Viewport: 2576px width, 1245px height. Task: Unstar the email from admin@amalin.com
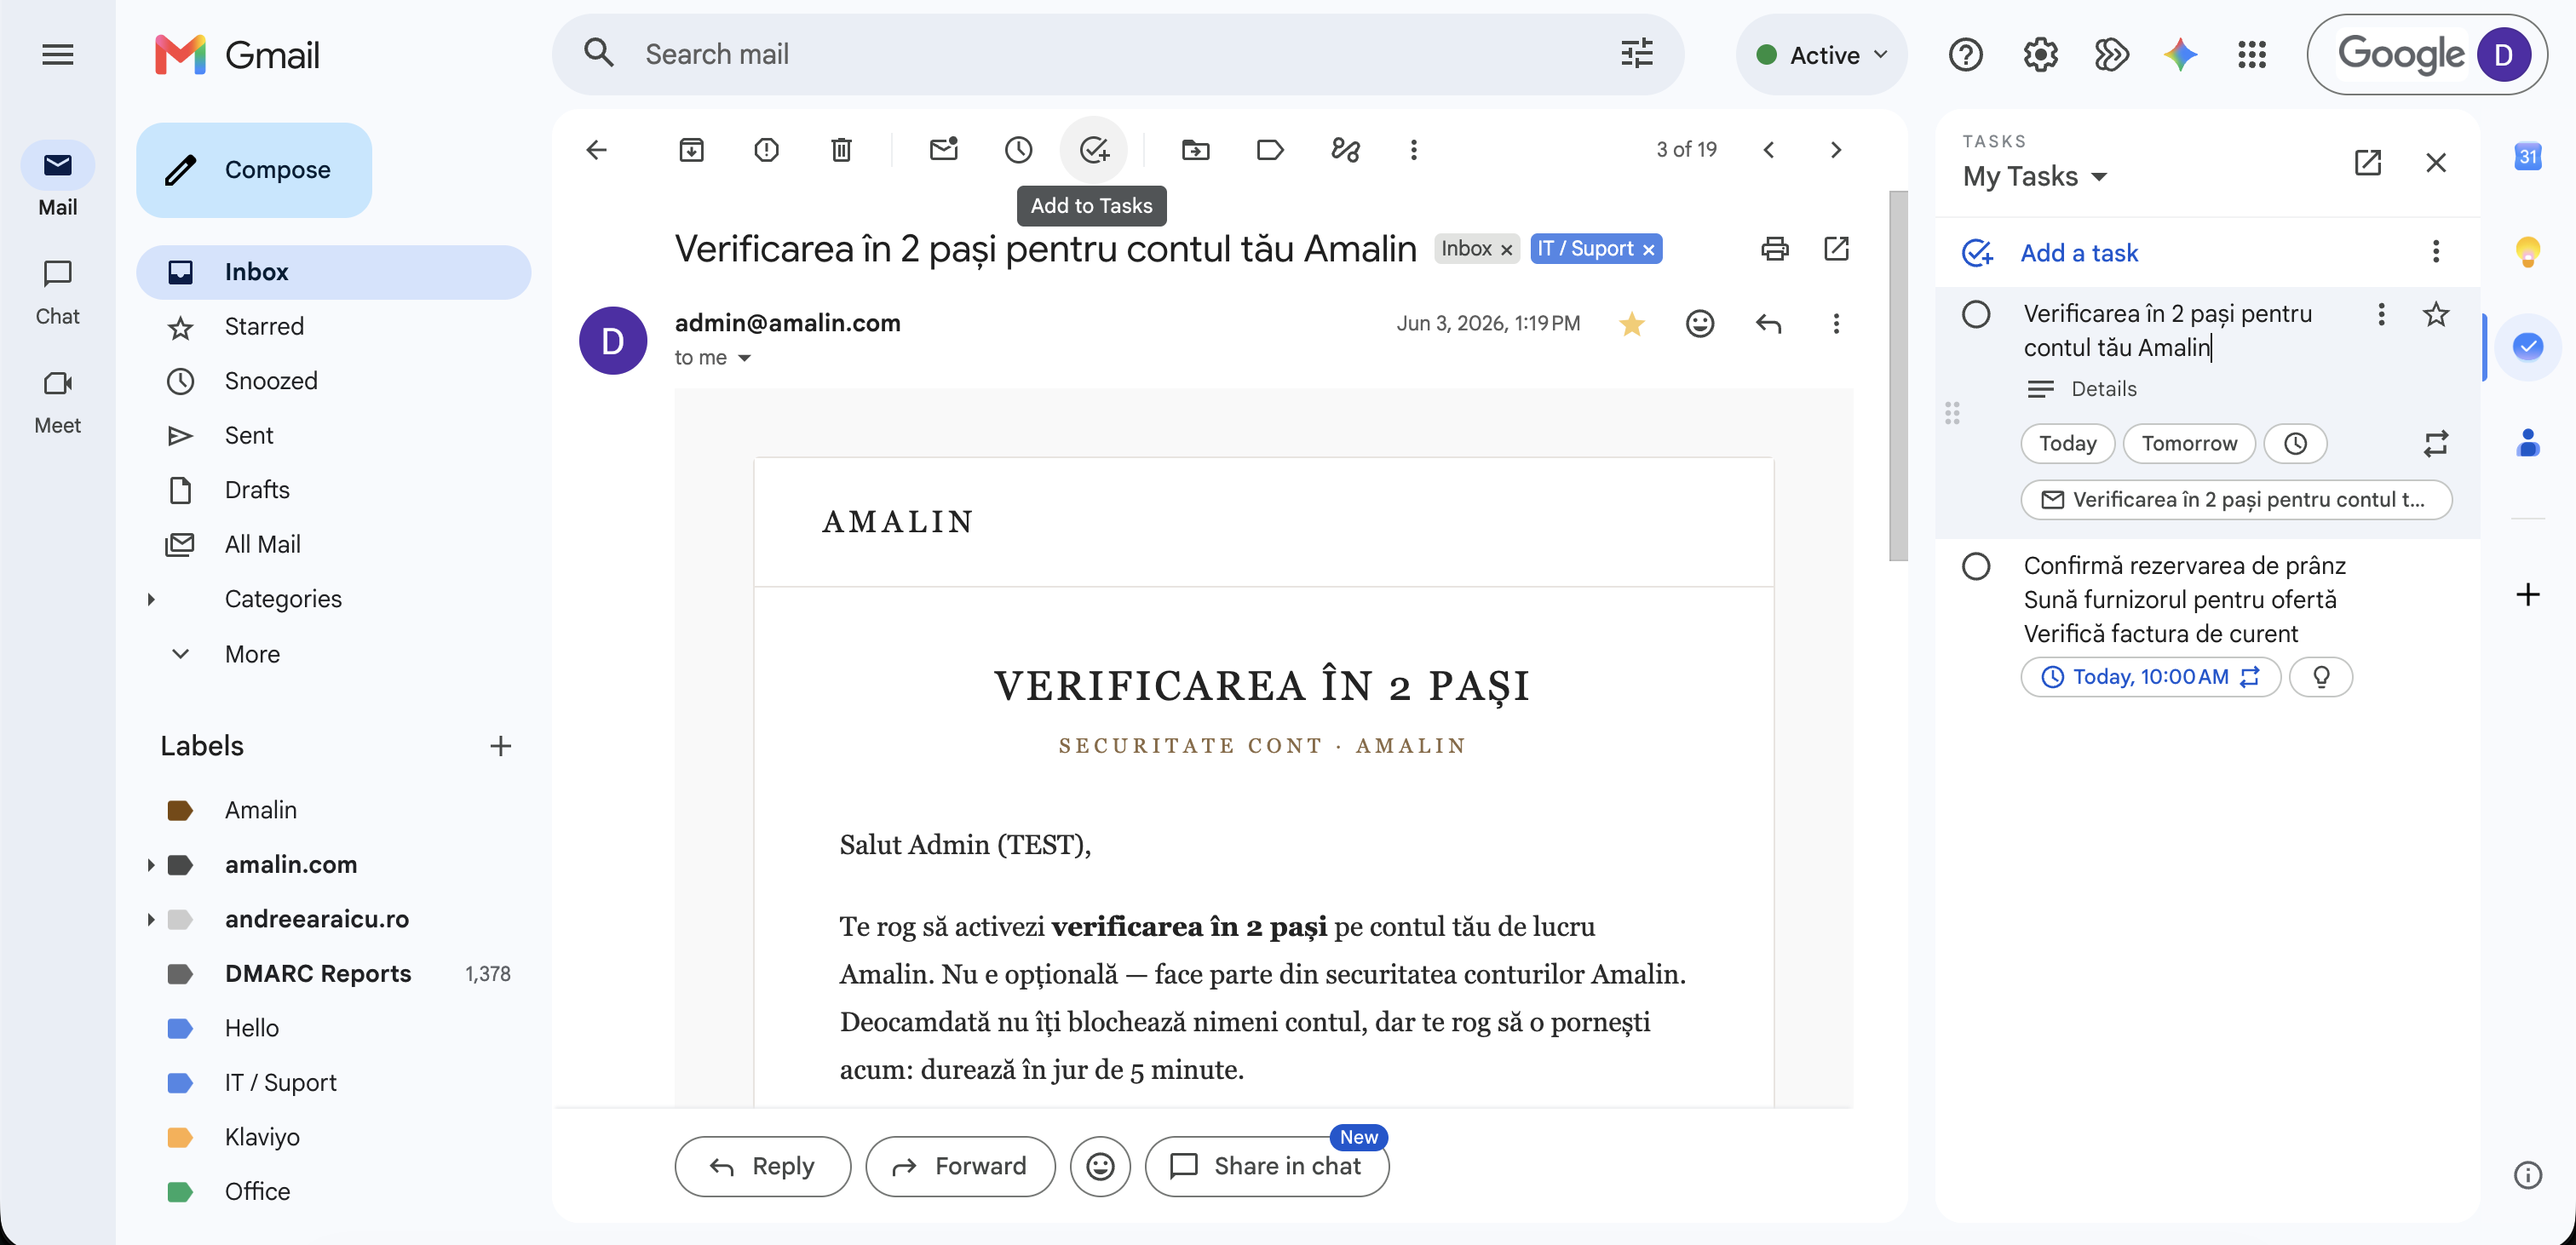[1631, 323]
